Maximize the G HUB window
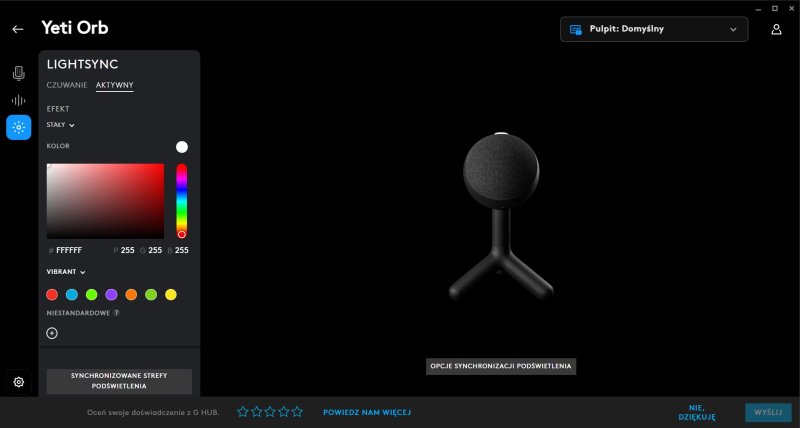The image size is (800, 428). click(x=775, y=8)
